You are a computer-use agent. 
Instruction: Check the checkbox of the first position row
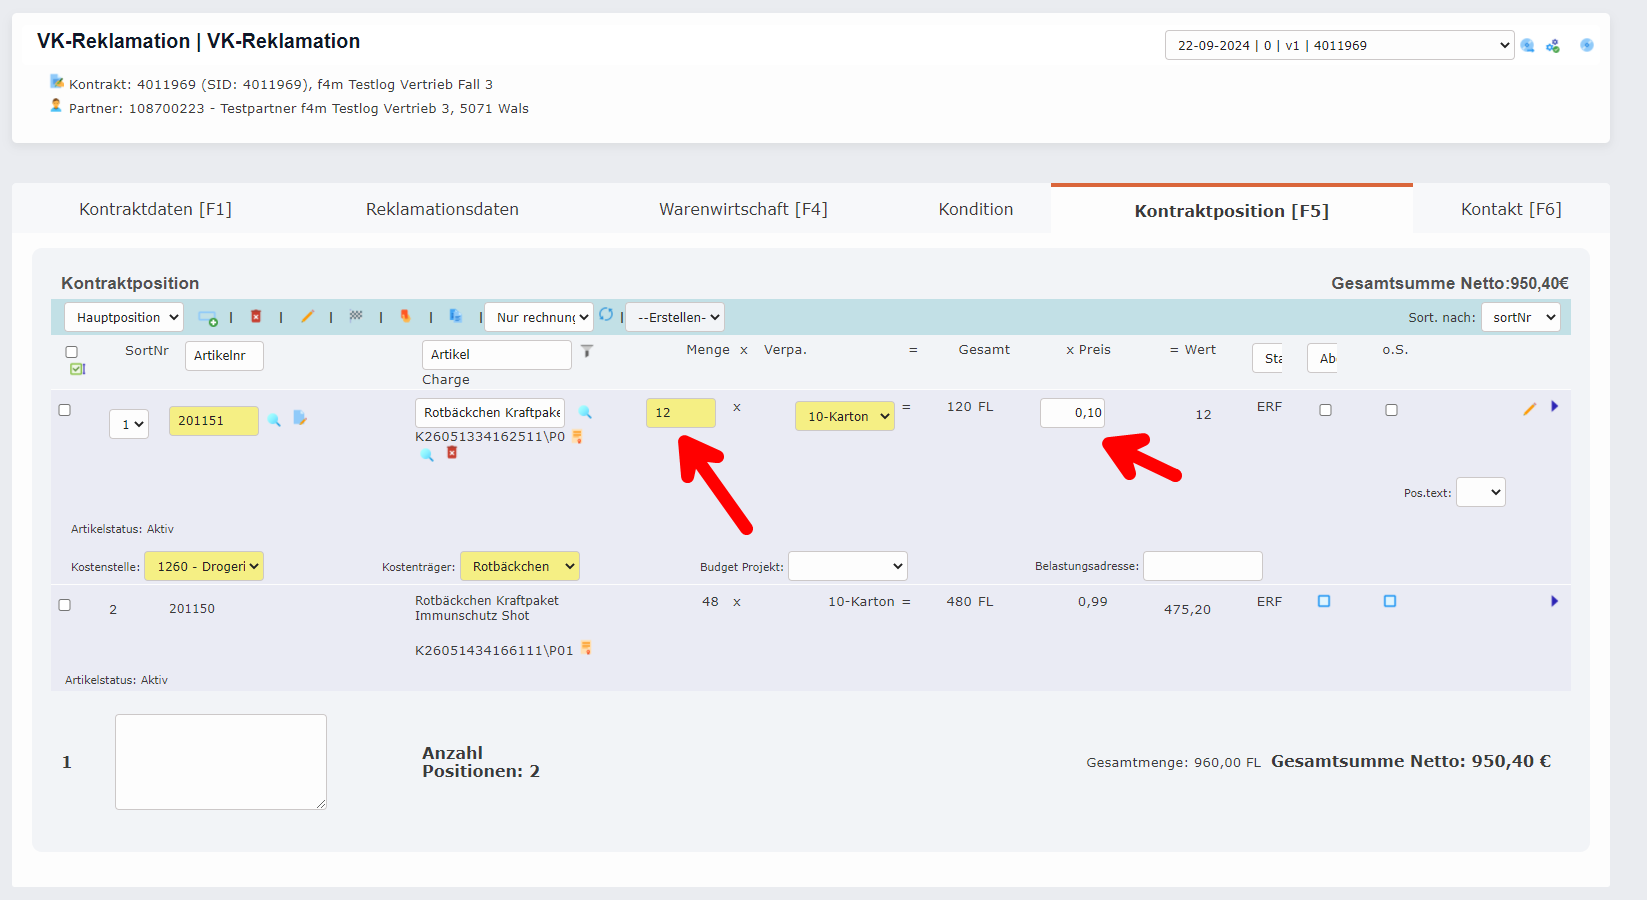[x=65, y=409]
